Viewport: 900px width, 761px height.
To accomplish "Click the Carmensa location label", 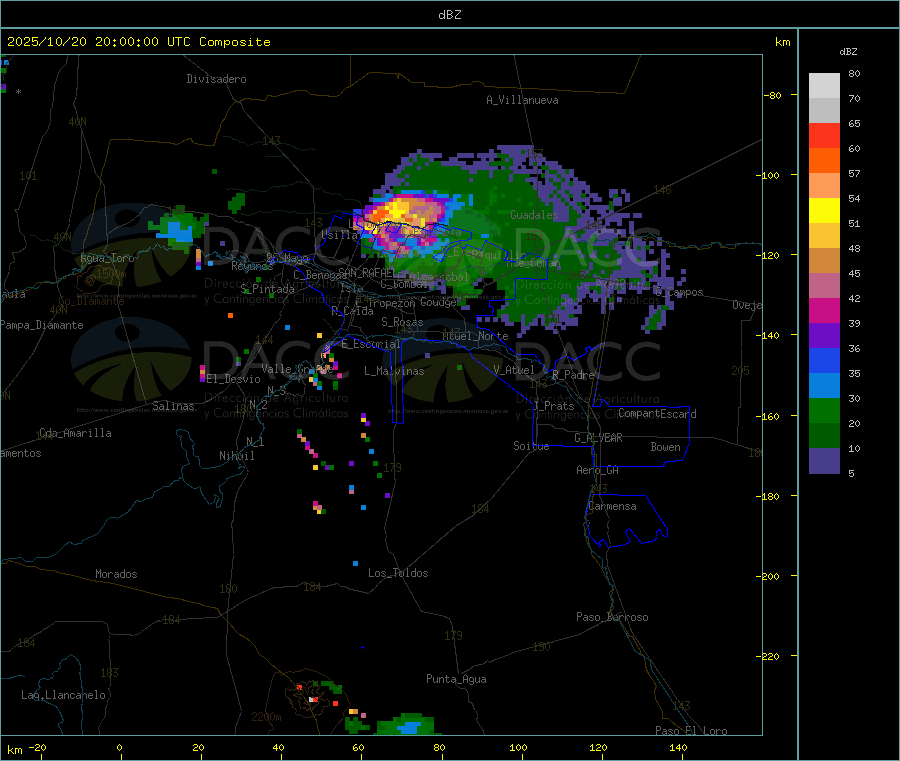I will coord(612,506).
